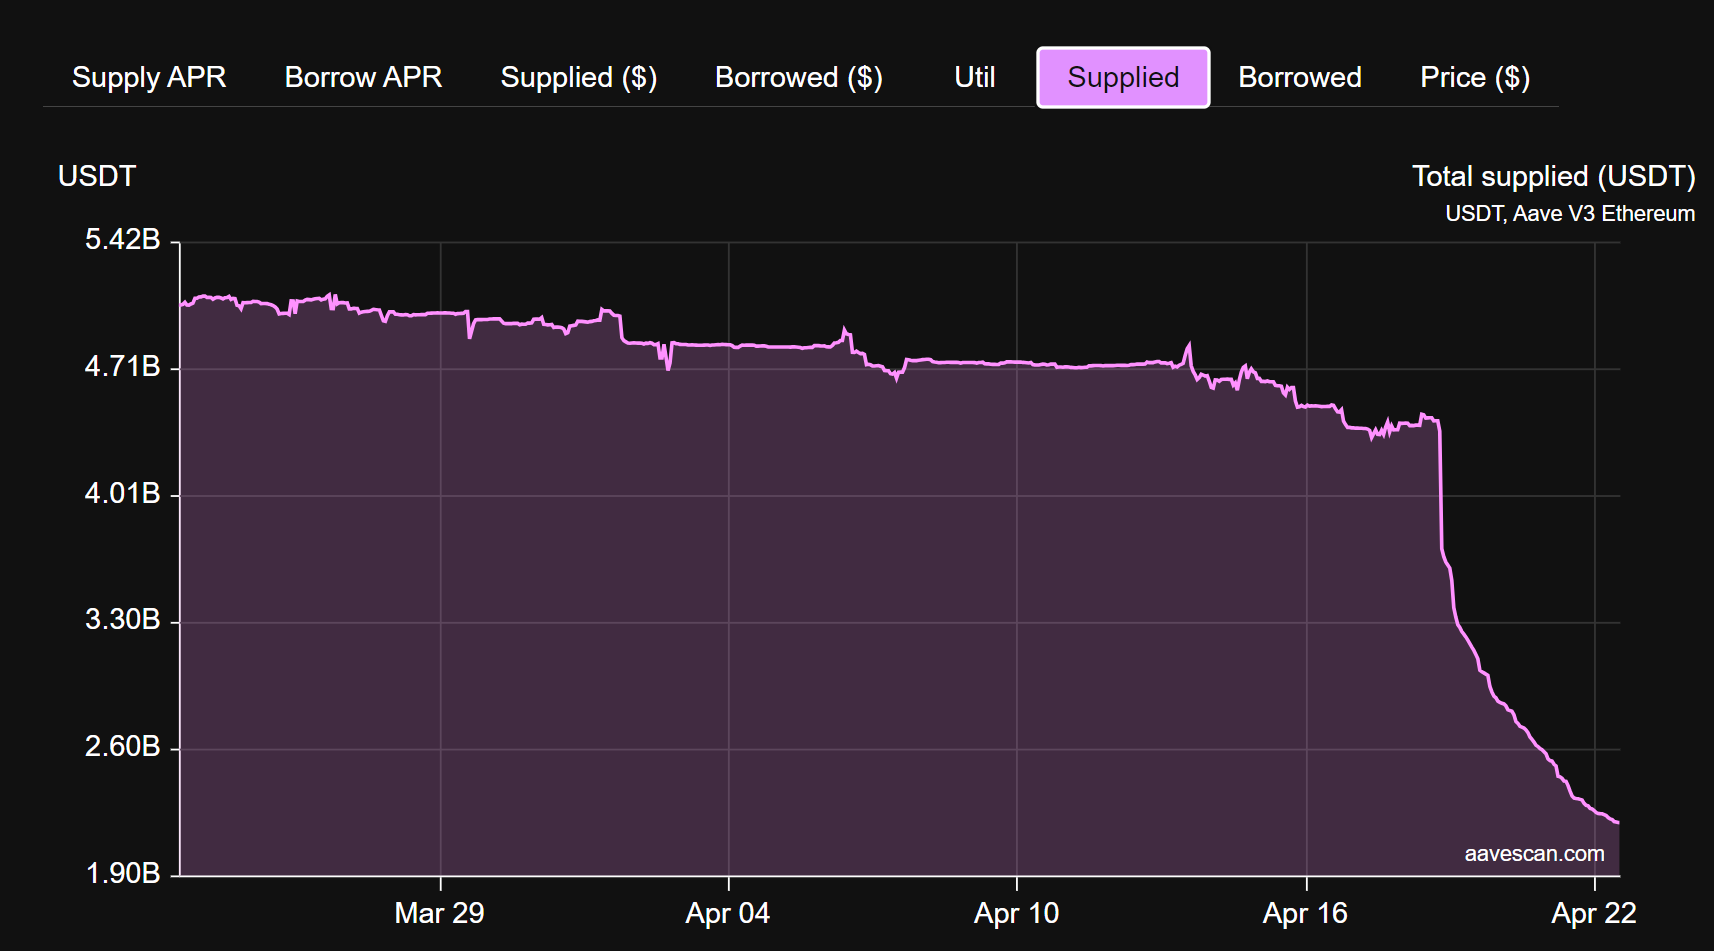This screenshot has width=1714, height=951.
Task: Click the Mar 29 date label
Action: point(439,913)
